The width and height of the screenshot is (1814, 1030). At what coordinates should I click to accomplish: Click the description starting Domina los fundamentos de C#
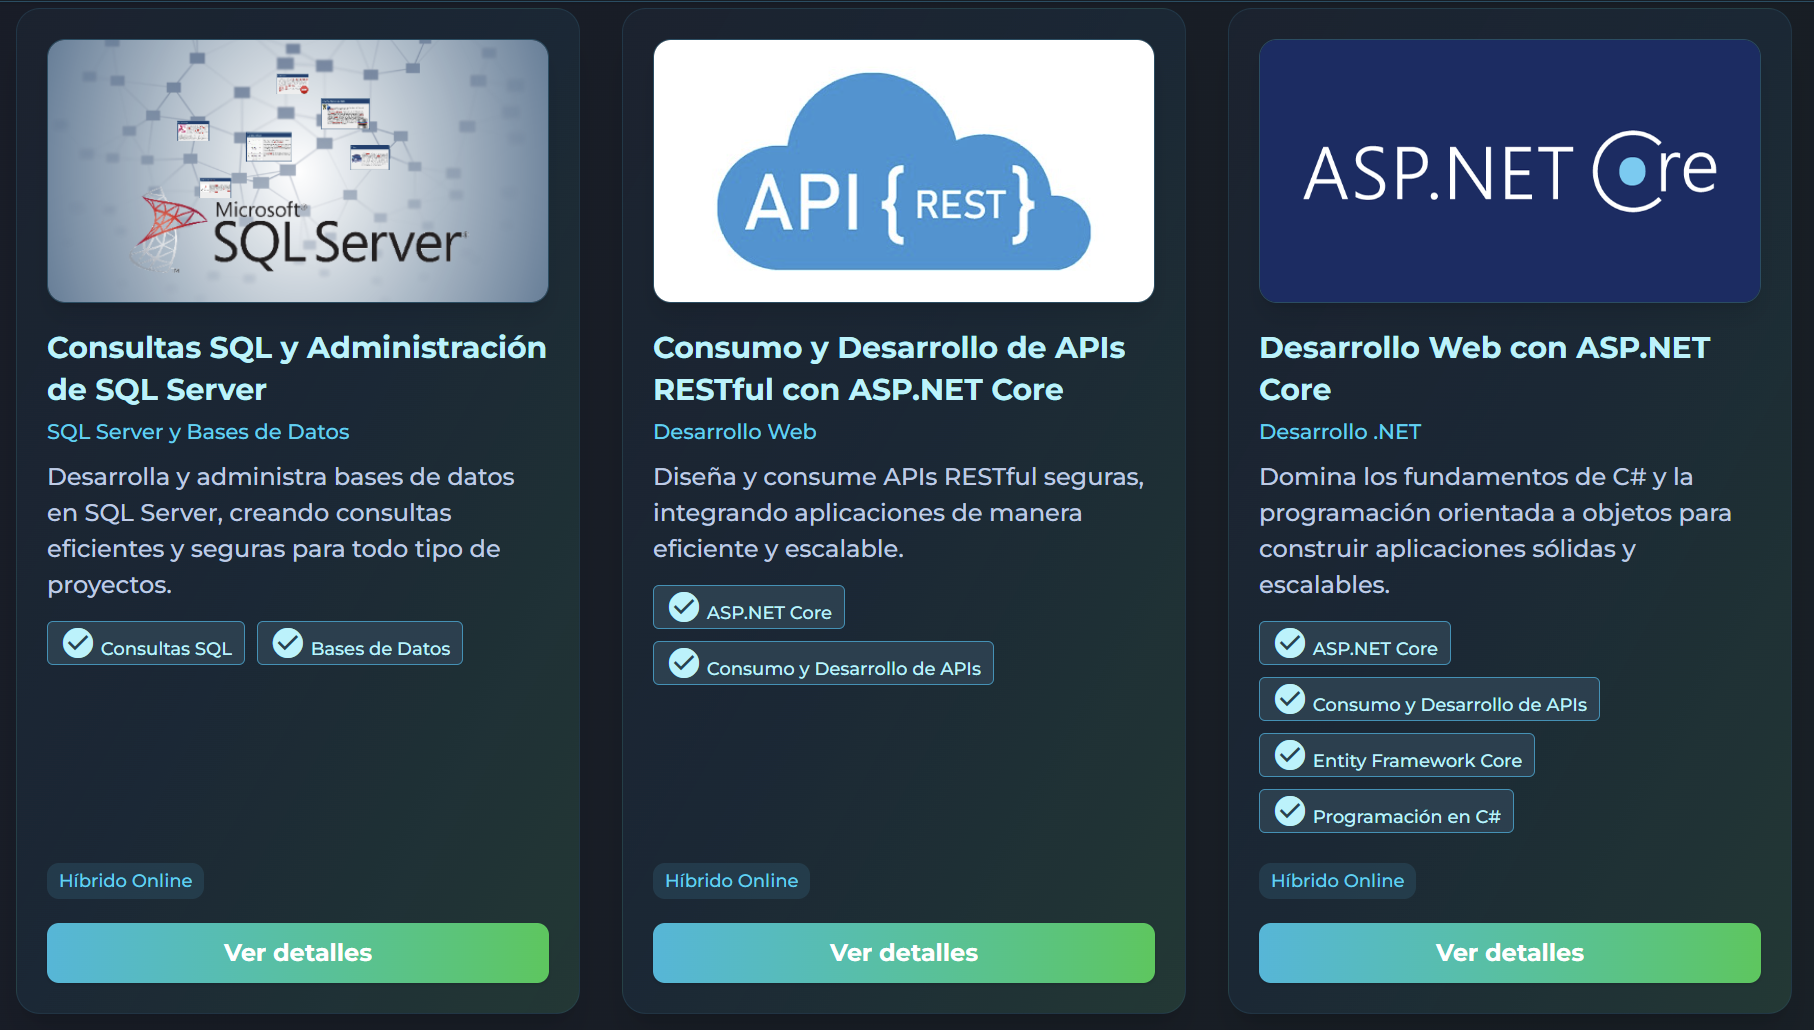coord(1495,531)
